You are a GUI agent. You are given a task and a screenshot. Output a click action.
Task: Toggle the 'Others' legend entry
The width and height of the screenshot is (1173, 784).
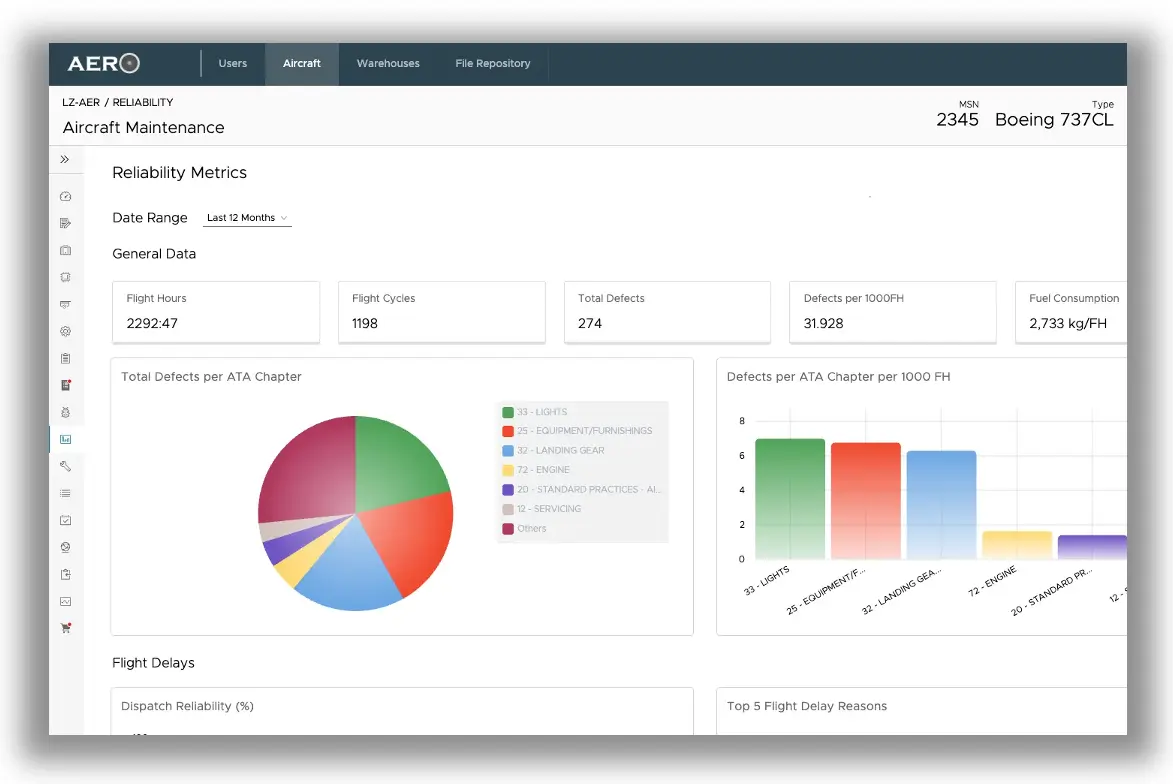point(531,528)
